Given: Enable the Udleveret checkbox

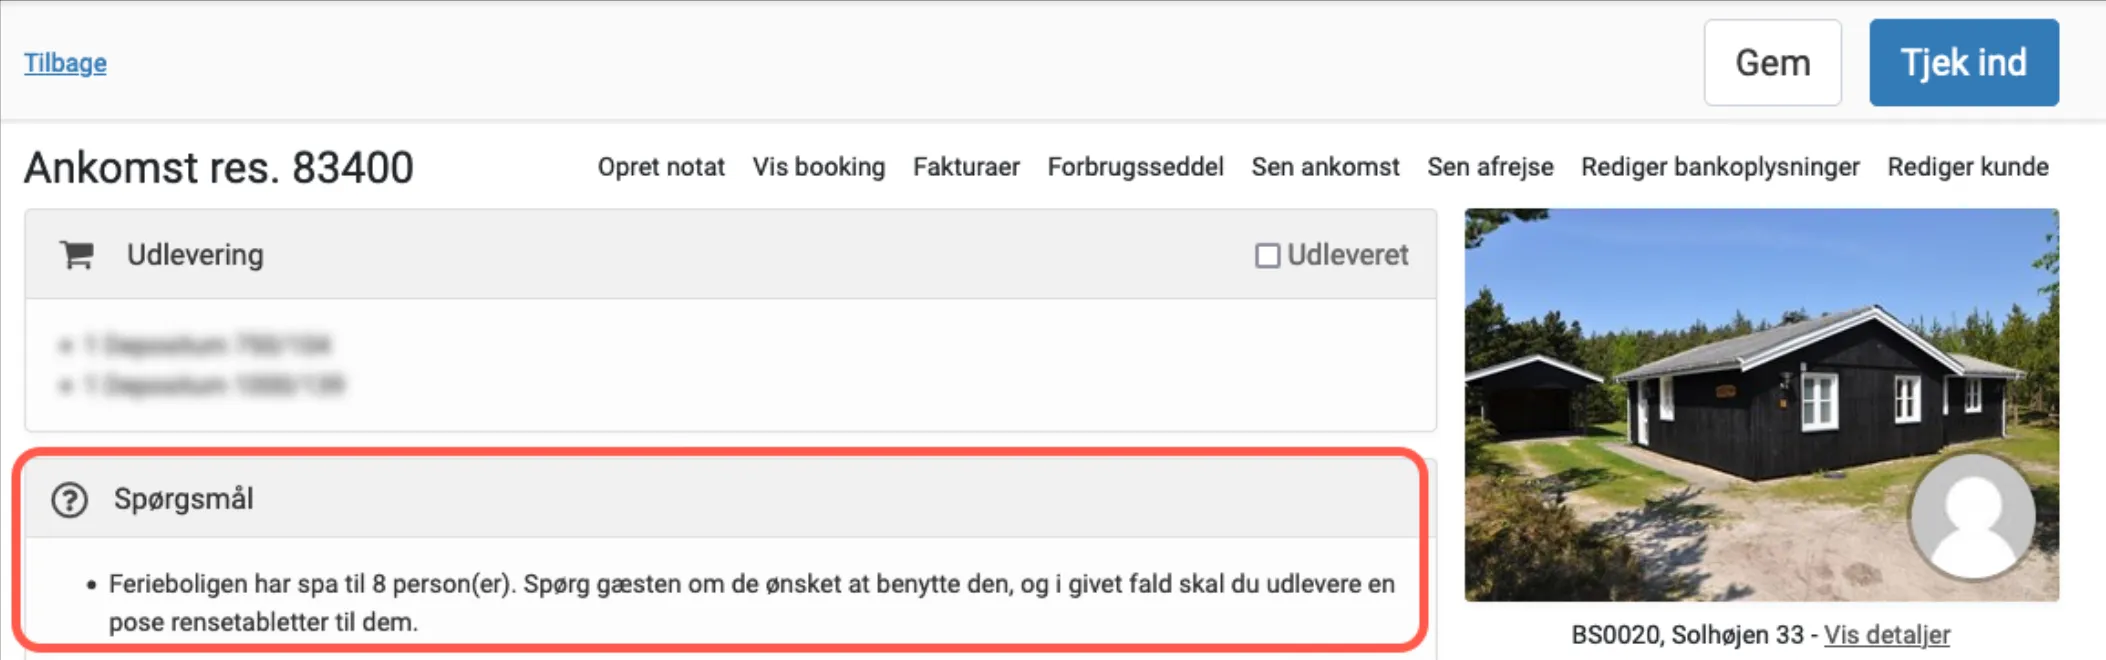Looking at the screenshot, I should coord(1267,255).
